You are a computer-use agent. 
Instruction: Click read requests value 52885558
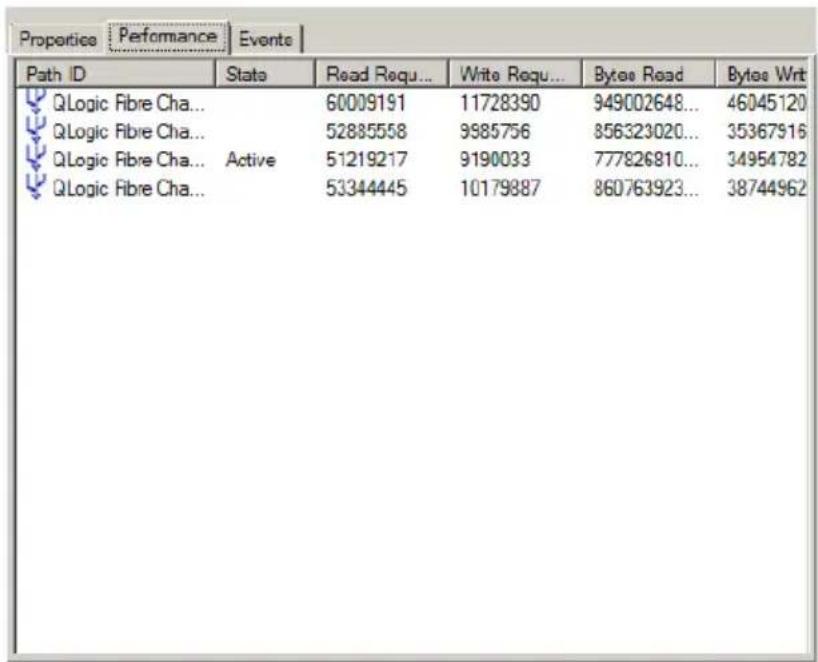tap(366, 131)
